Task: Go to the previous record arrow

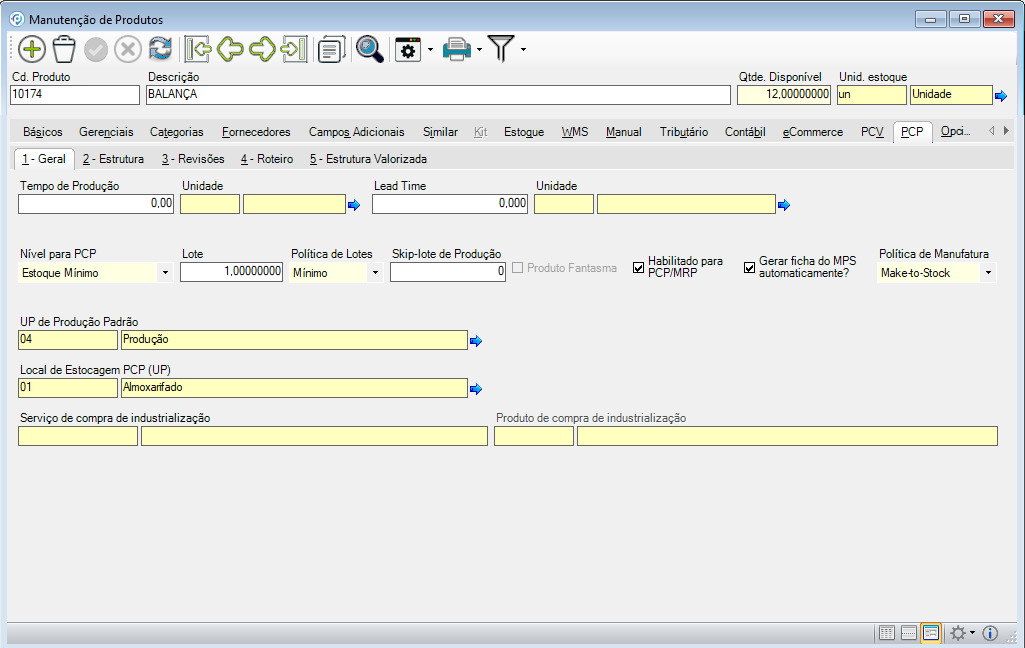Action: click(230, 49)
